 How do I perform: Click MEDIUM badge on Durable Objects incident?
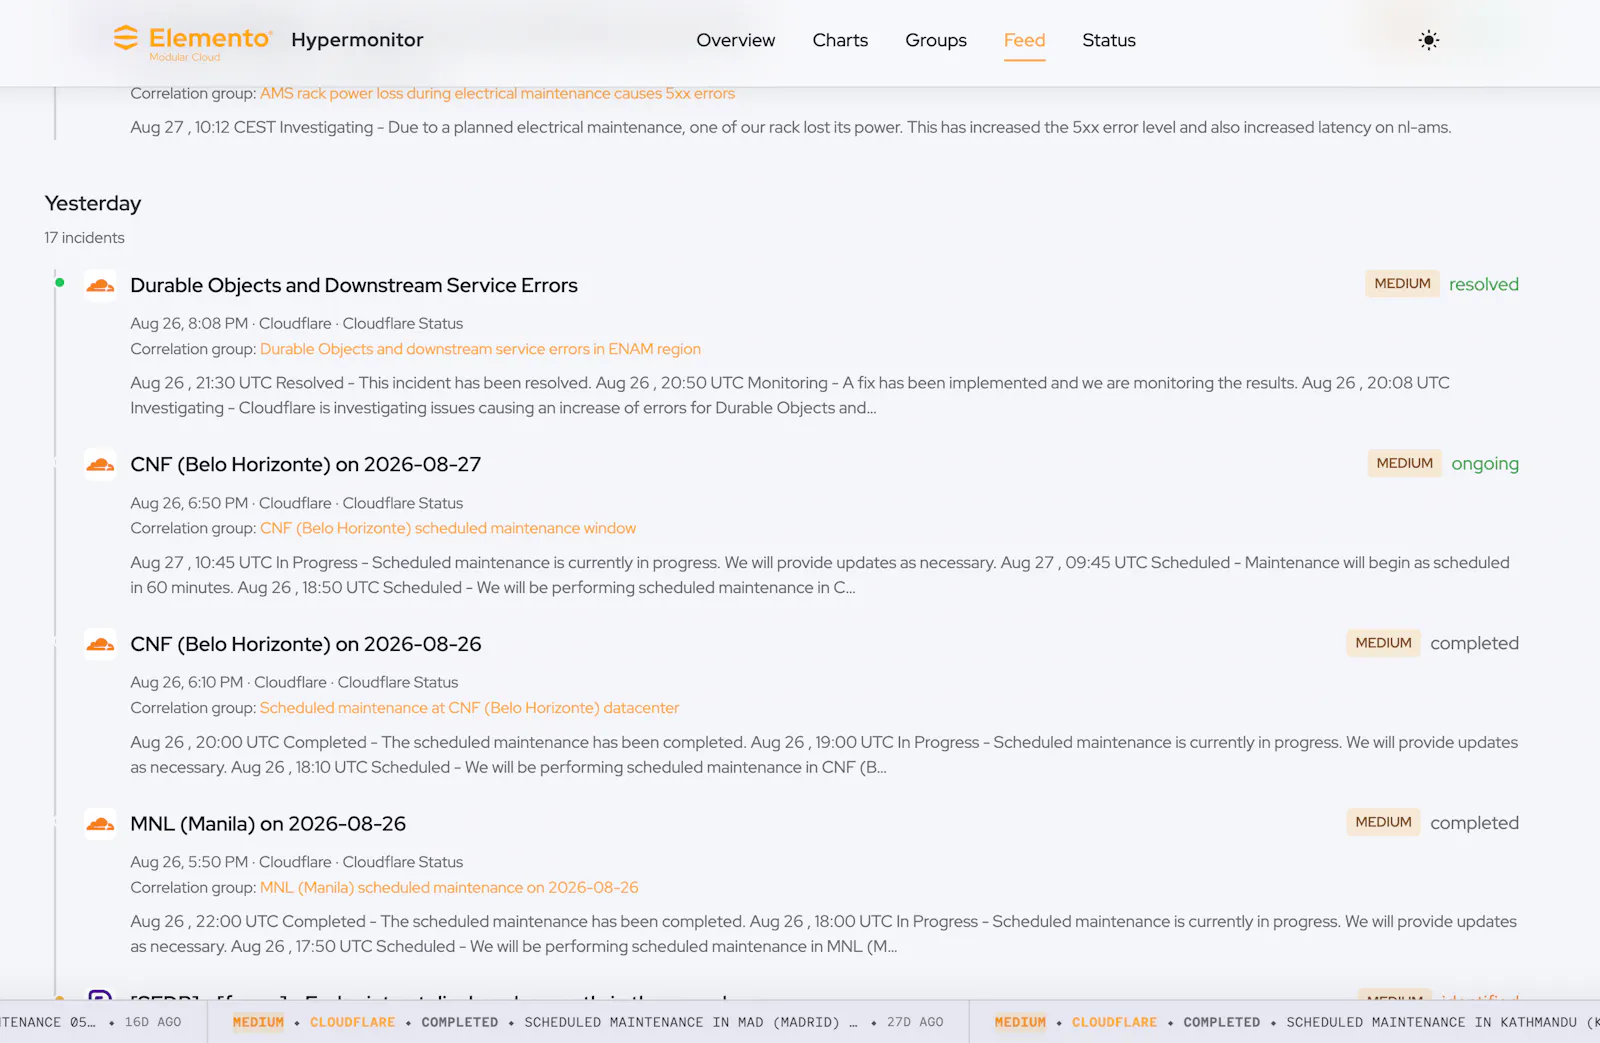coord(1402,284)
